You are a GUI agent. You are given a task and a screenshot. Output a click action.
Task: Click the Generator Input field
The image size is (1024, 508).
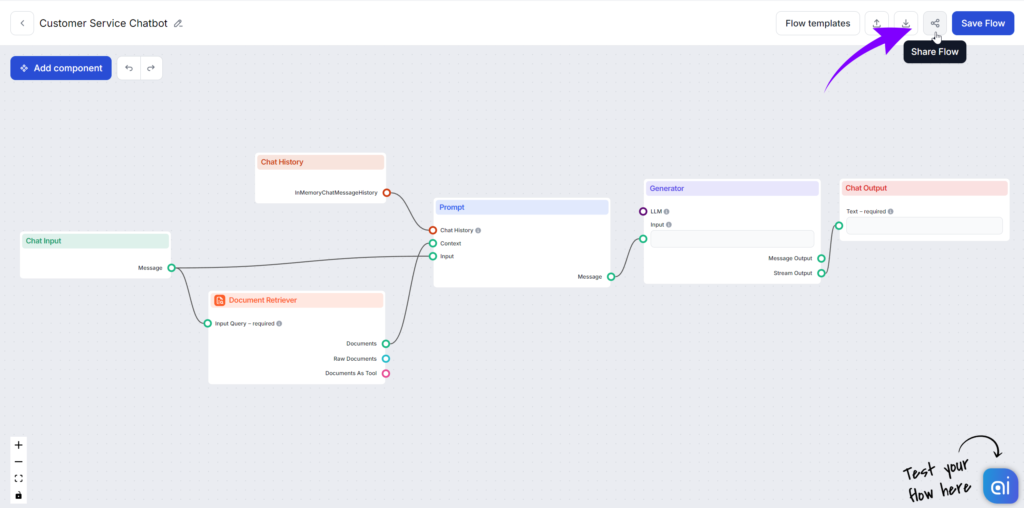(732, 239)
